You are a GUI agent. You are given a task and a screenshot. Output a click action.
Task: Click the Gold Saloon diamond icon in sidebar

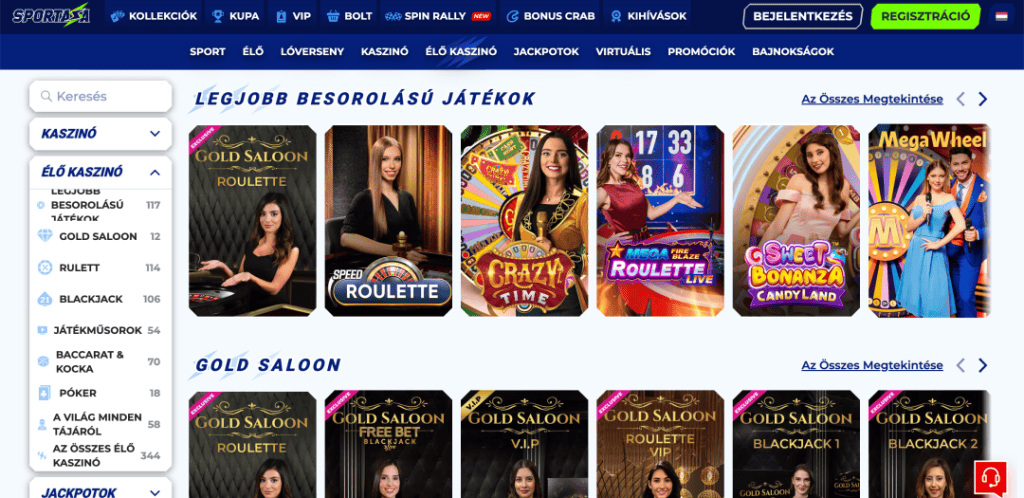(45, 236)
